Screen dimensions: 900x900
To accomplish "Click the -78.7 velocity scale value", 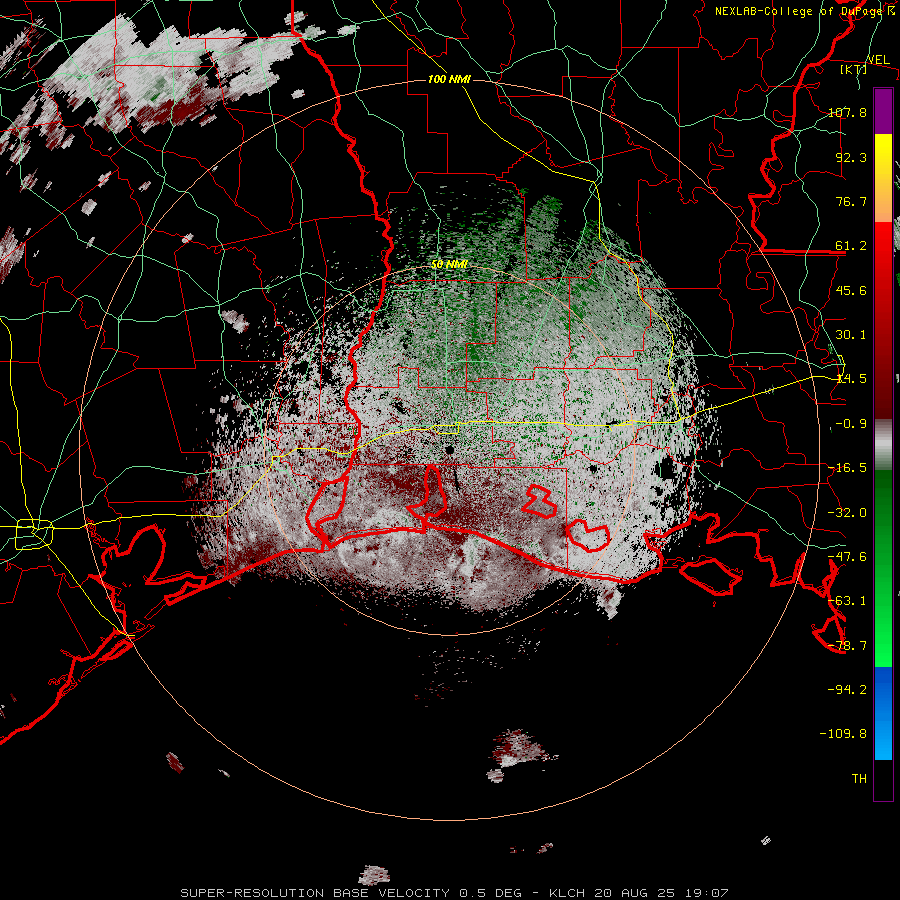I will coord(847,646).
